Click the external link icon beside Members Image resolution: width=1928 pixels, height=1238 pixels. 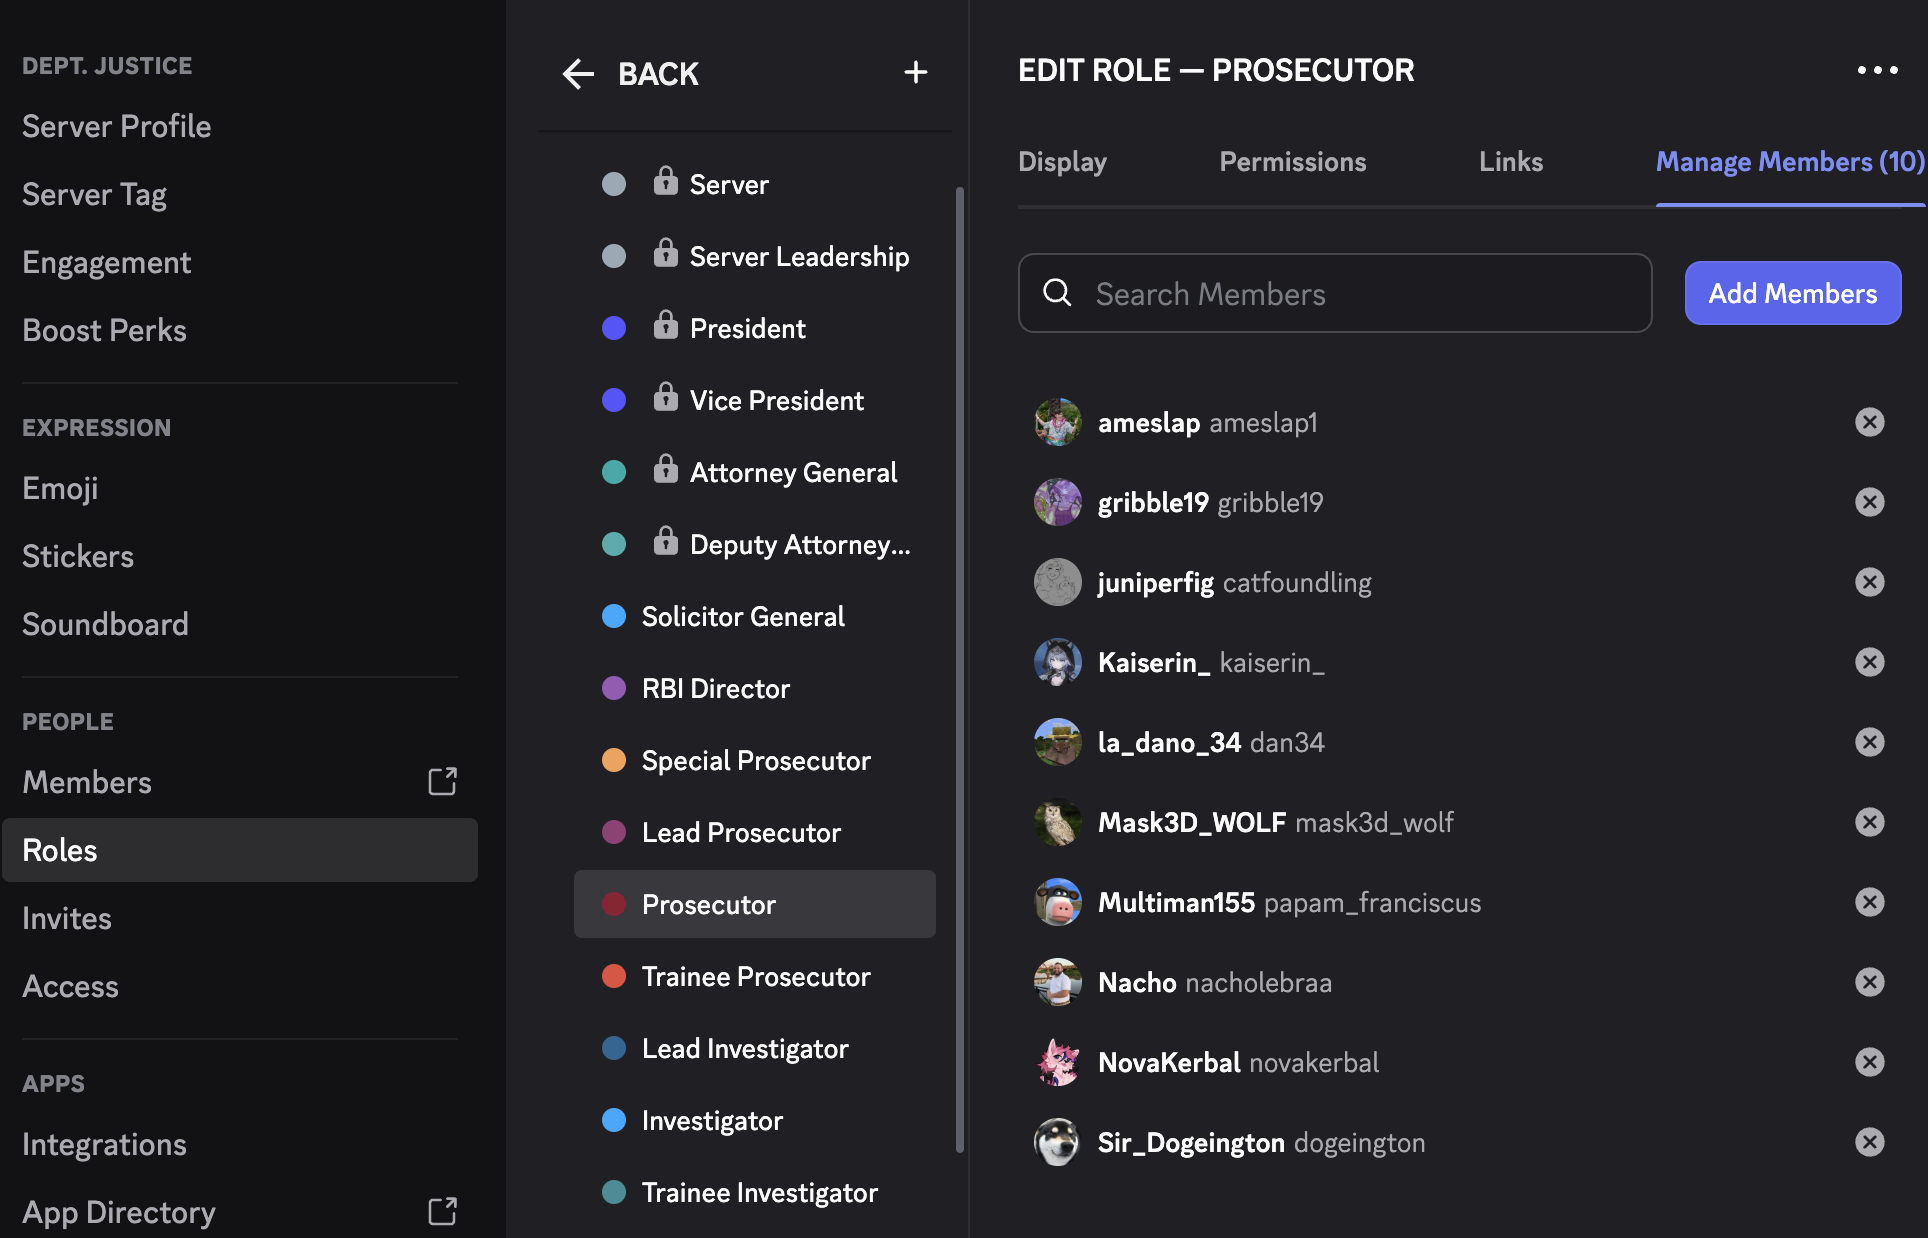click(442, 782)
